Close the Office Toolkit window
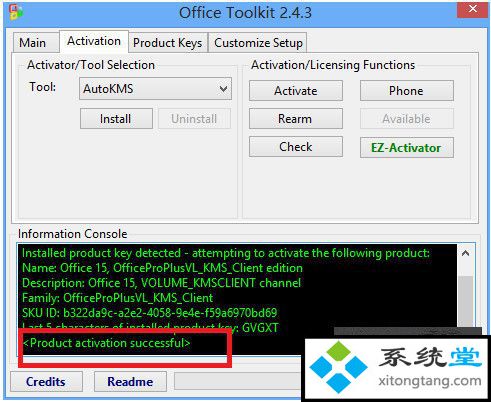Screen dimensions: 491x402 [472, 9]
